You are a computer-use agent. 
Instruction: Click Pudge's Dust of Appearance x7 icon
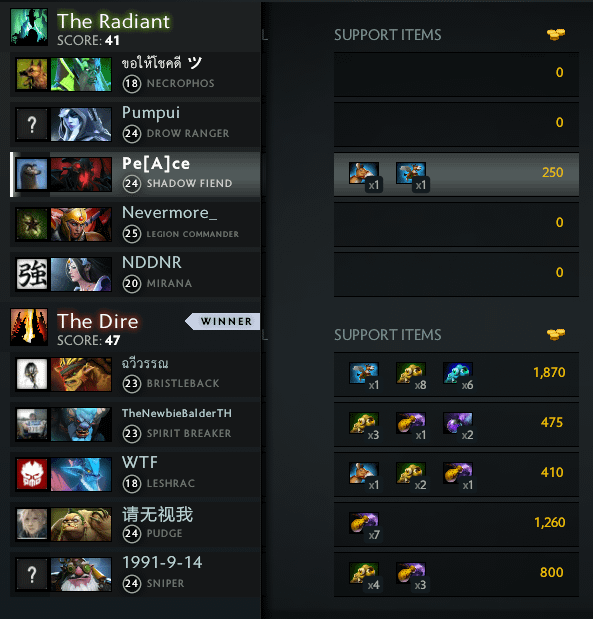[364, 523]
